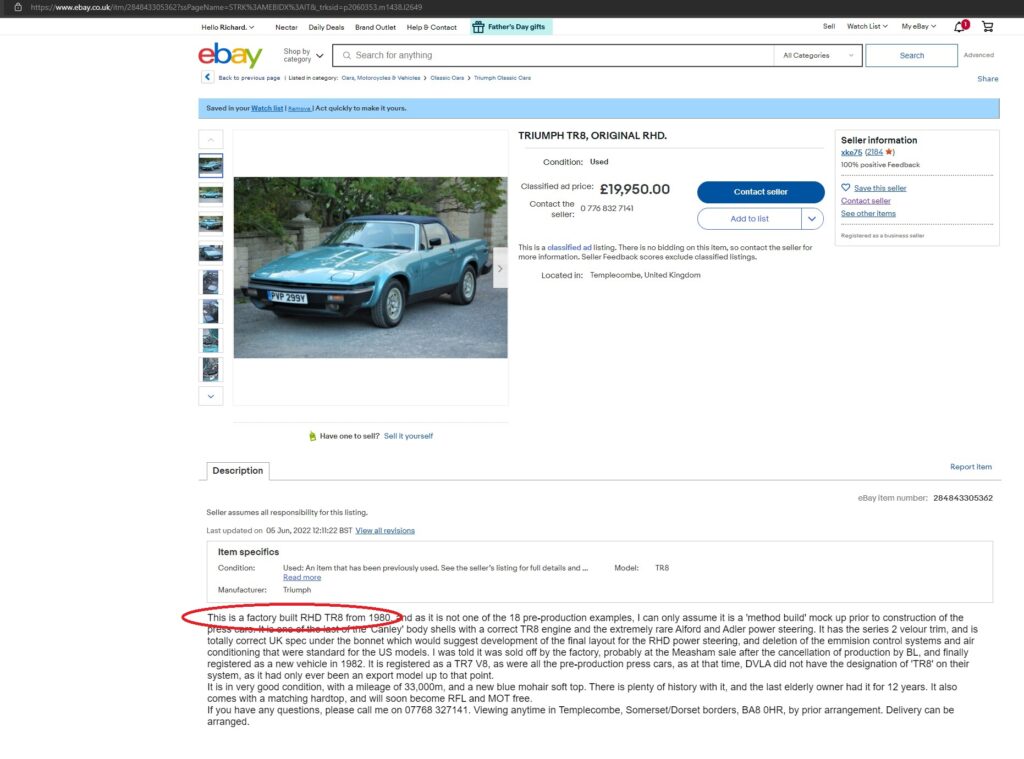The image size is (1024, 759).
Task: Select the first car thumbnail
Action: 210,166
